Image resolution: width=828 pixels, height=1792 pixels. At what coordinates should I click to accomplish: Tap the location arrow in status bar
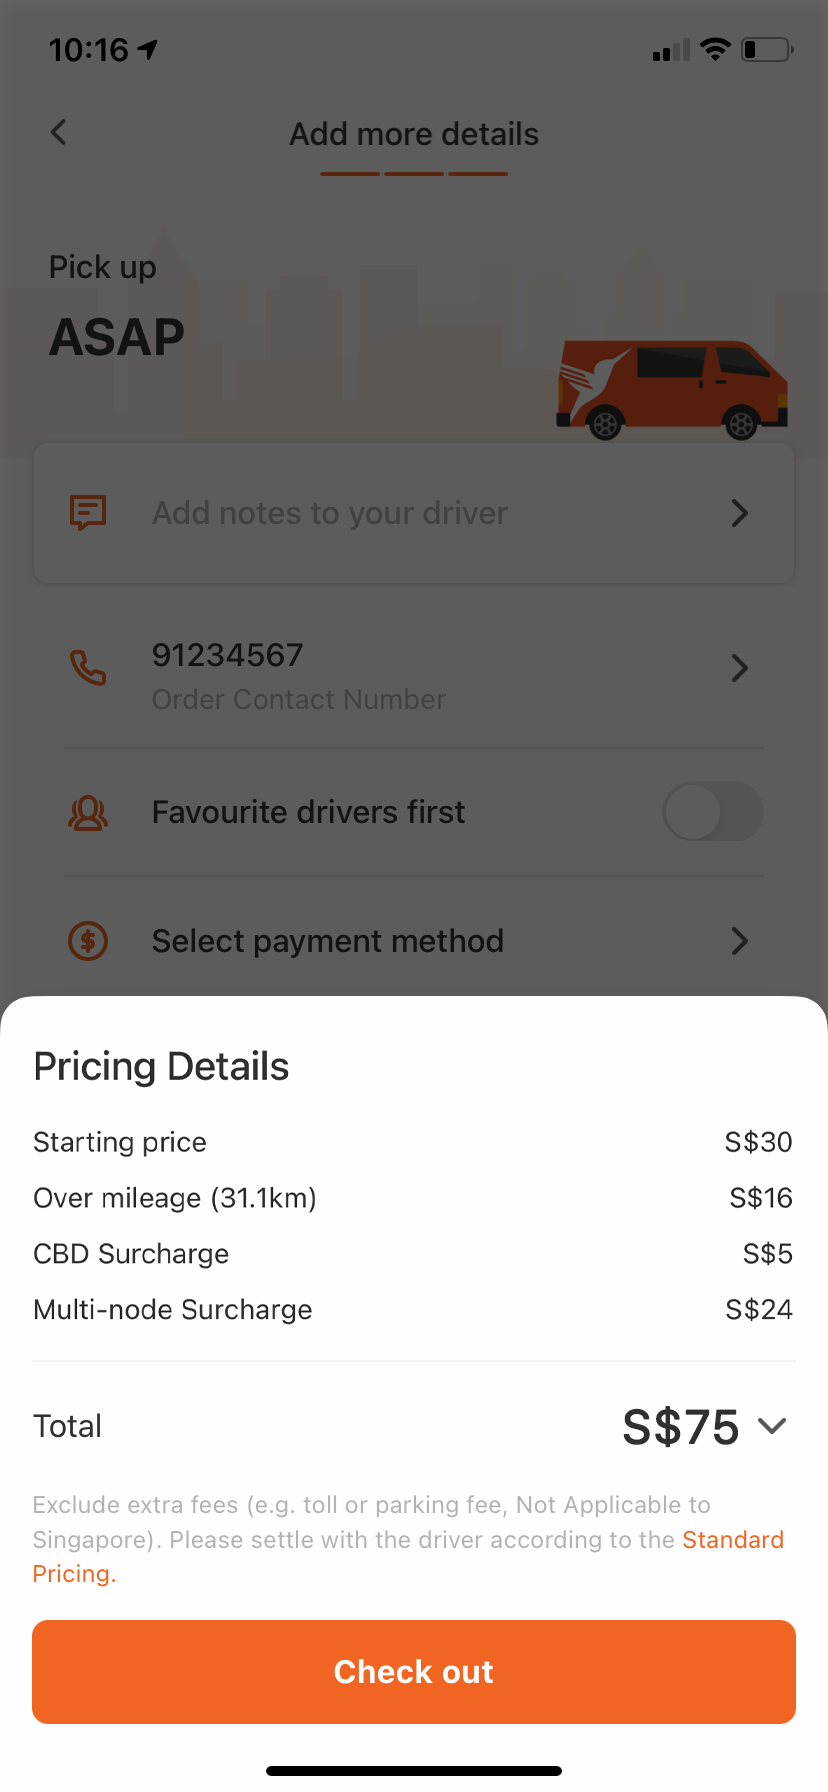click(148, 49)
